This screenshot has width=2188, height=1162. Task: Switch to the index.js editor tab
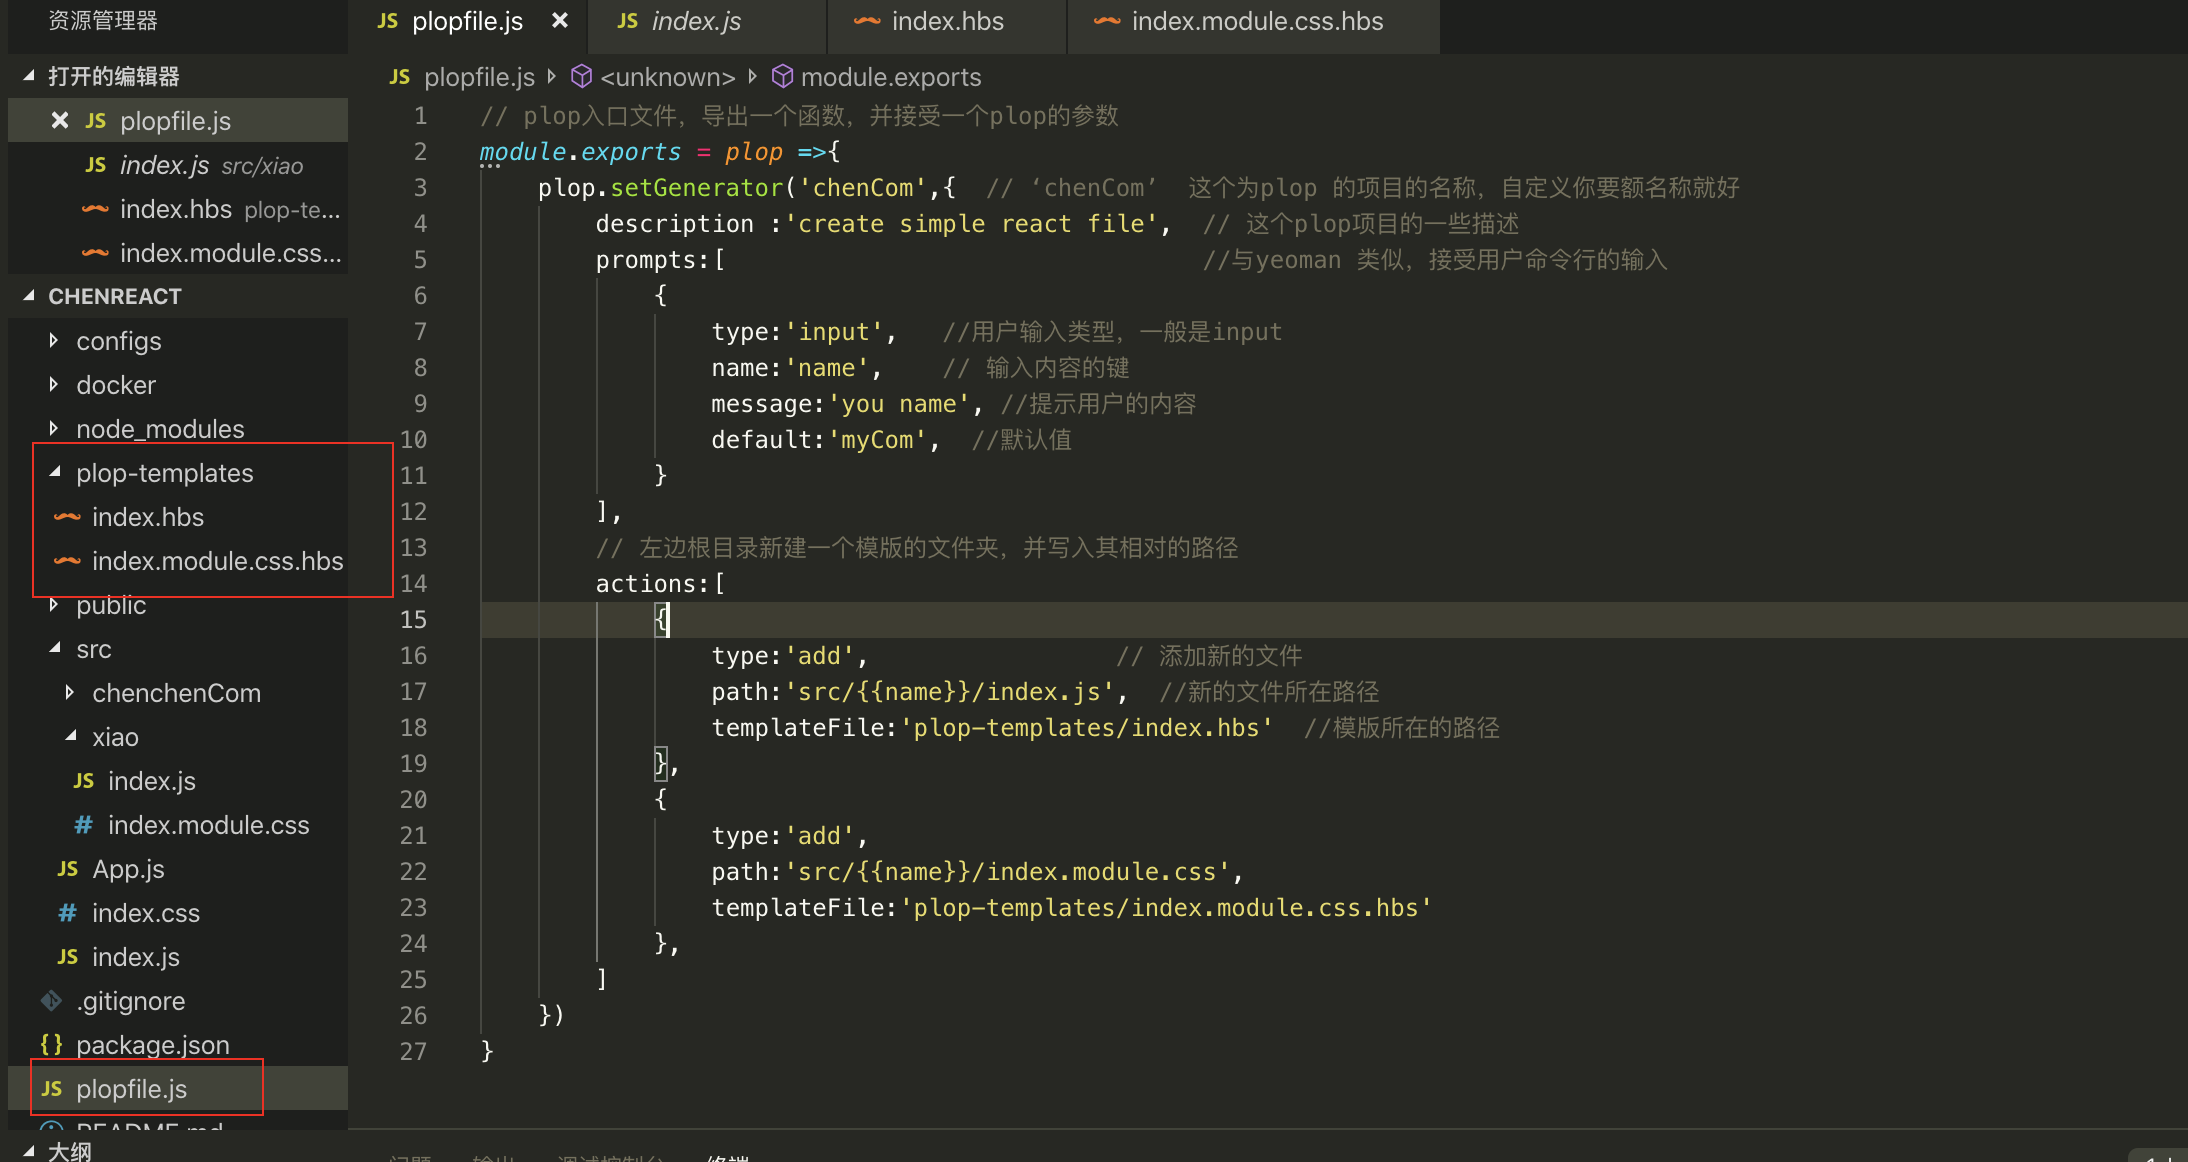pyautogui.click(x=707, y=22)
